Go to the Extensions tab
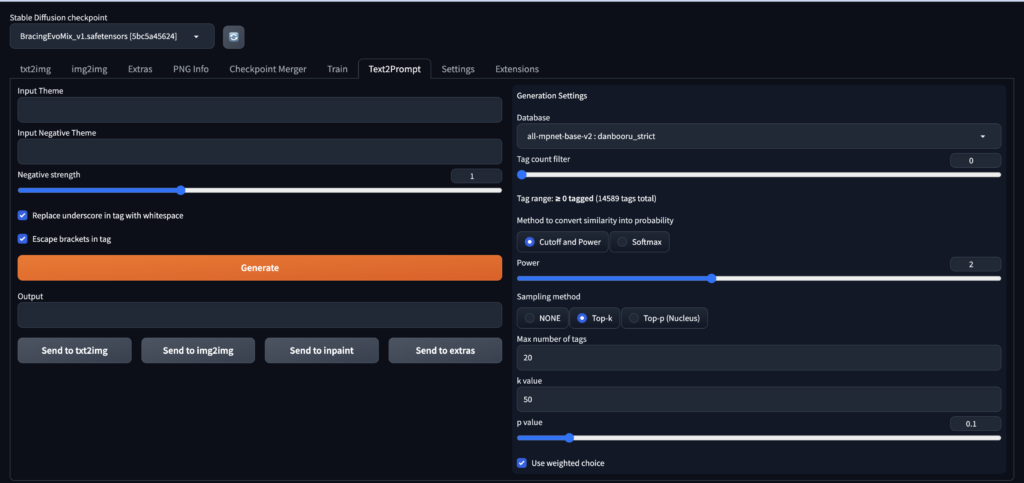The height and width of the screenshot is (483, 1024). point(517,69)
